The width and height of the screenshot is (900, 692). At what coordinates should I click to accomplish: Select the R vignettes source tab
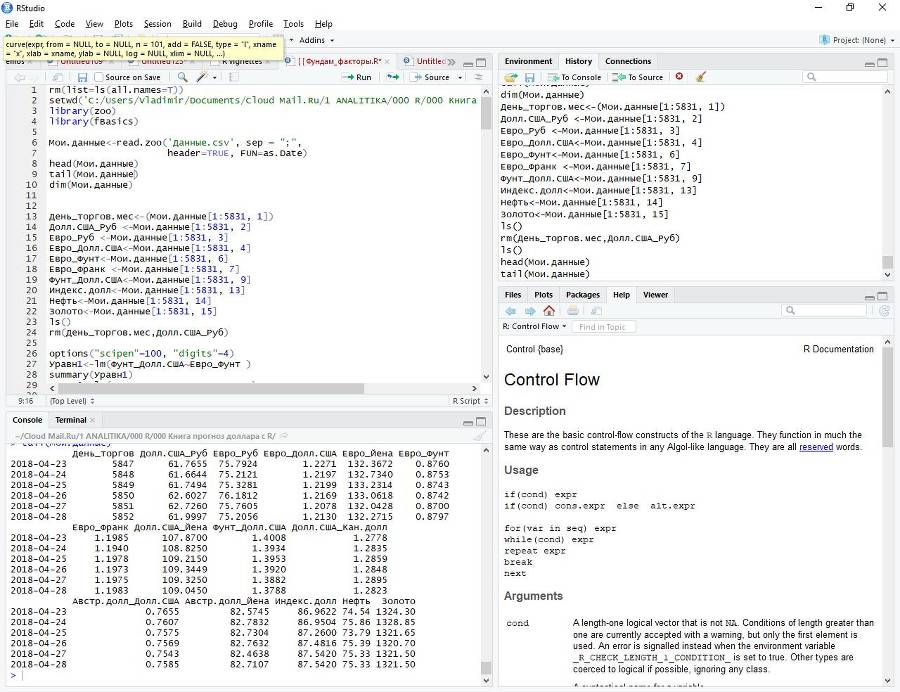point(241,61)
